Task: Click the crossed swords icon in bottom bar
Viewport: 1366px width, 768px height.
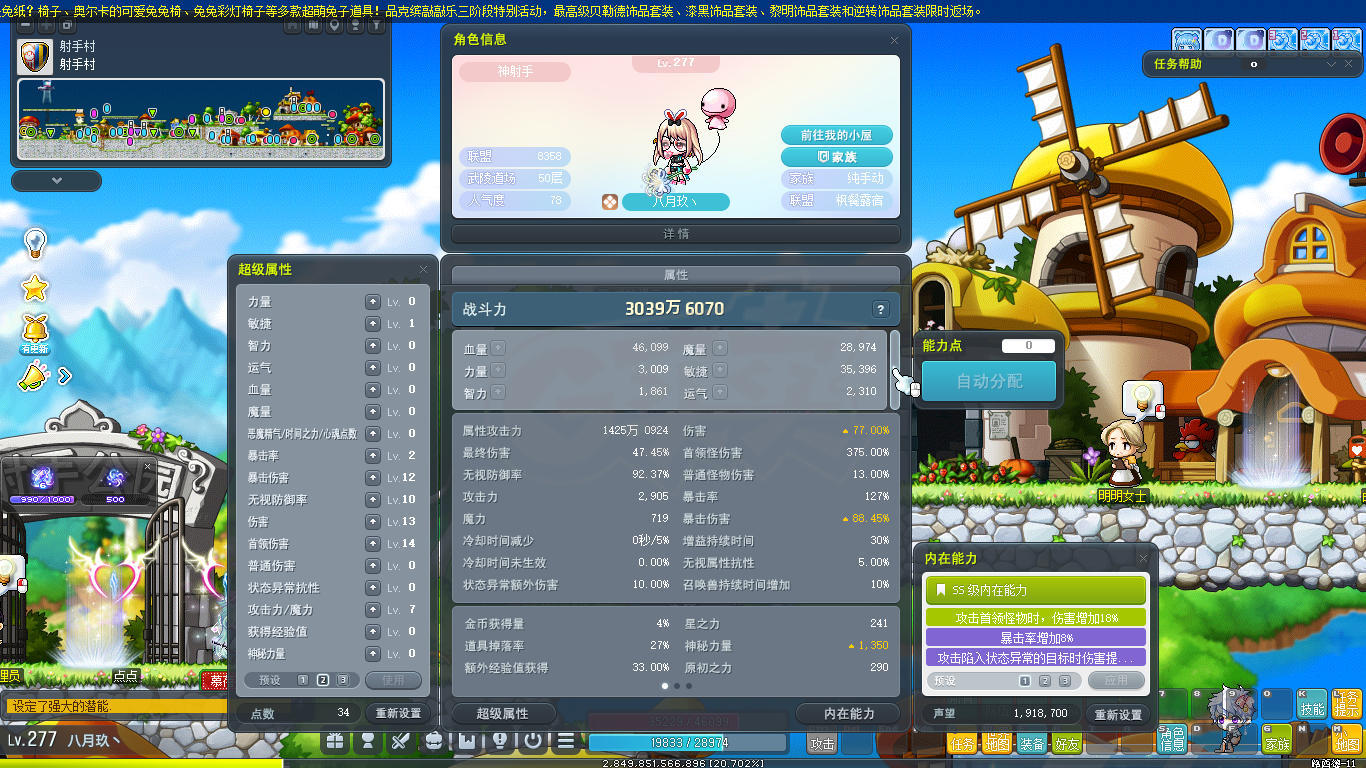Action: [400, 742]
